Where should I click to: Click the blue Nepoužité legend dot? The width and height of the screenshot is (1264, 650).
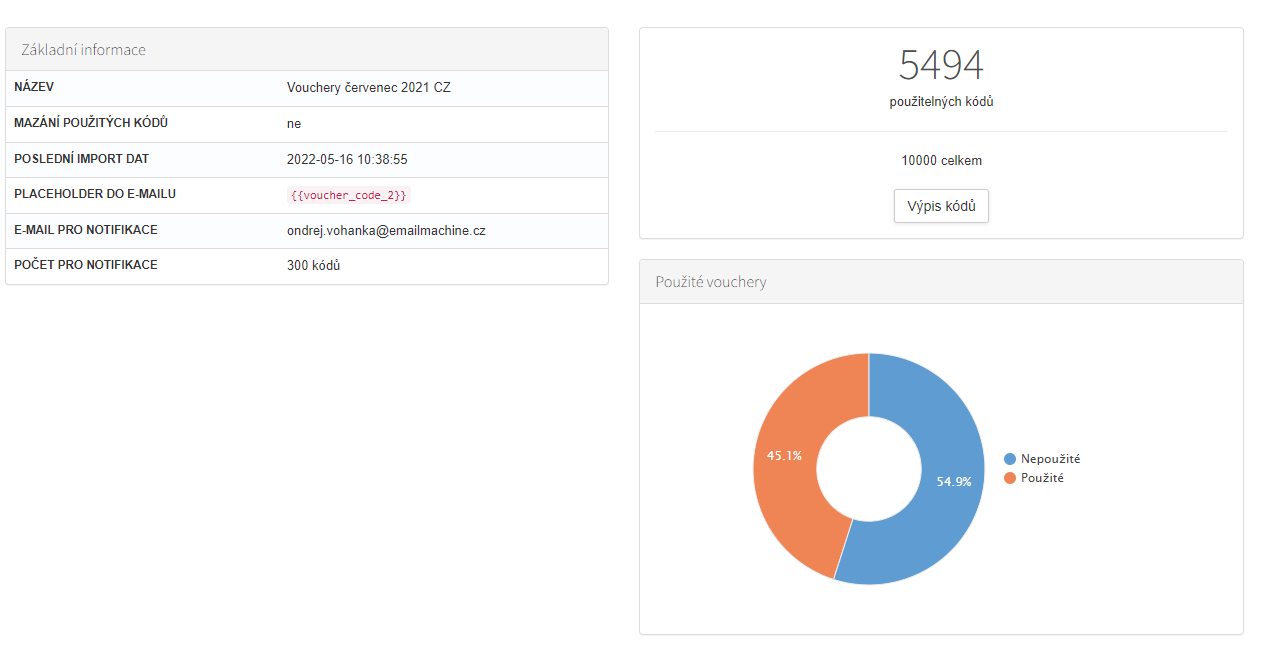click(x=1010, y=459)
